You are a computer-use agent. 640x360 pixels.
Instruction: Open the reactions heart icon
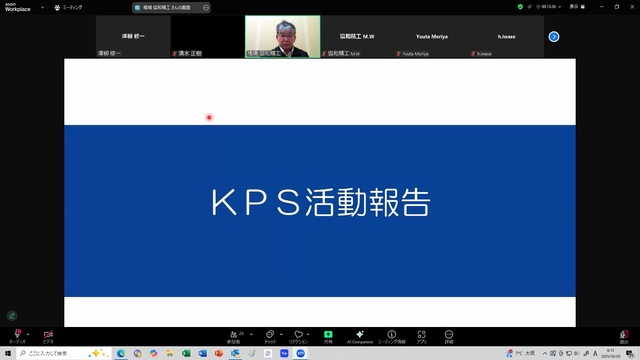click(298, 336)
